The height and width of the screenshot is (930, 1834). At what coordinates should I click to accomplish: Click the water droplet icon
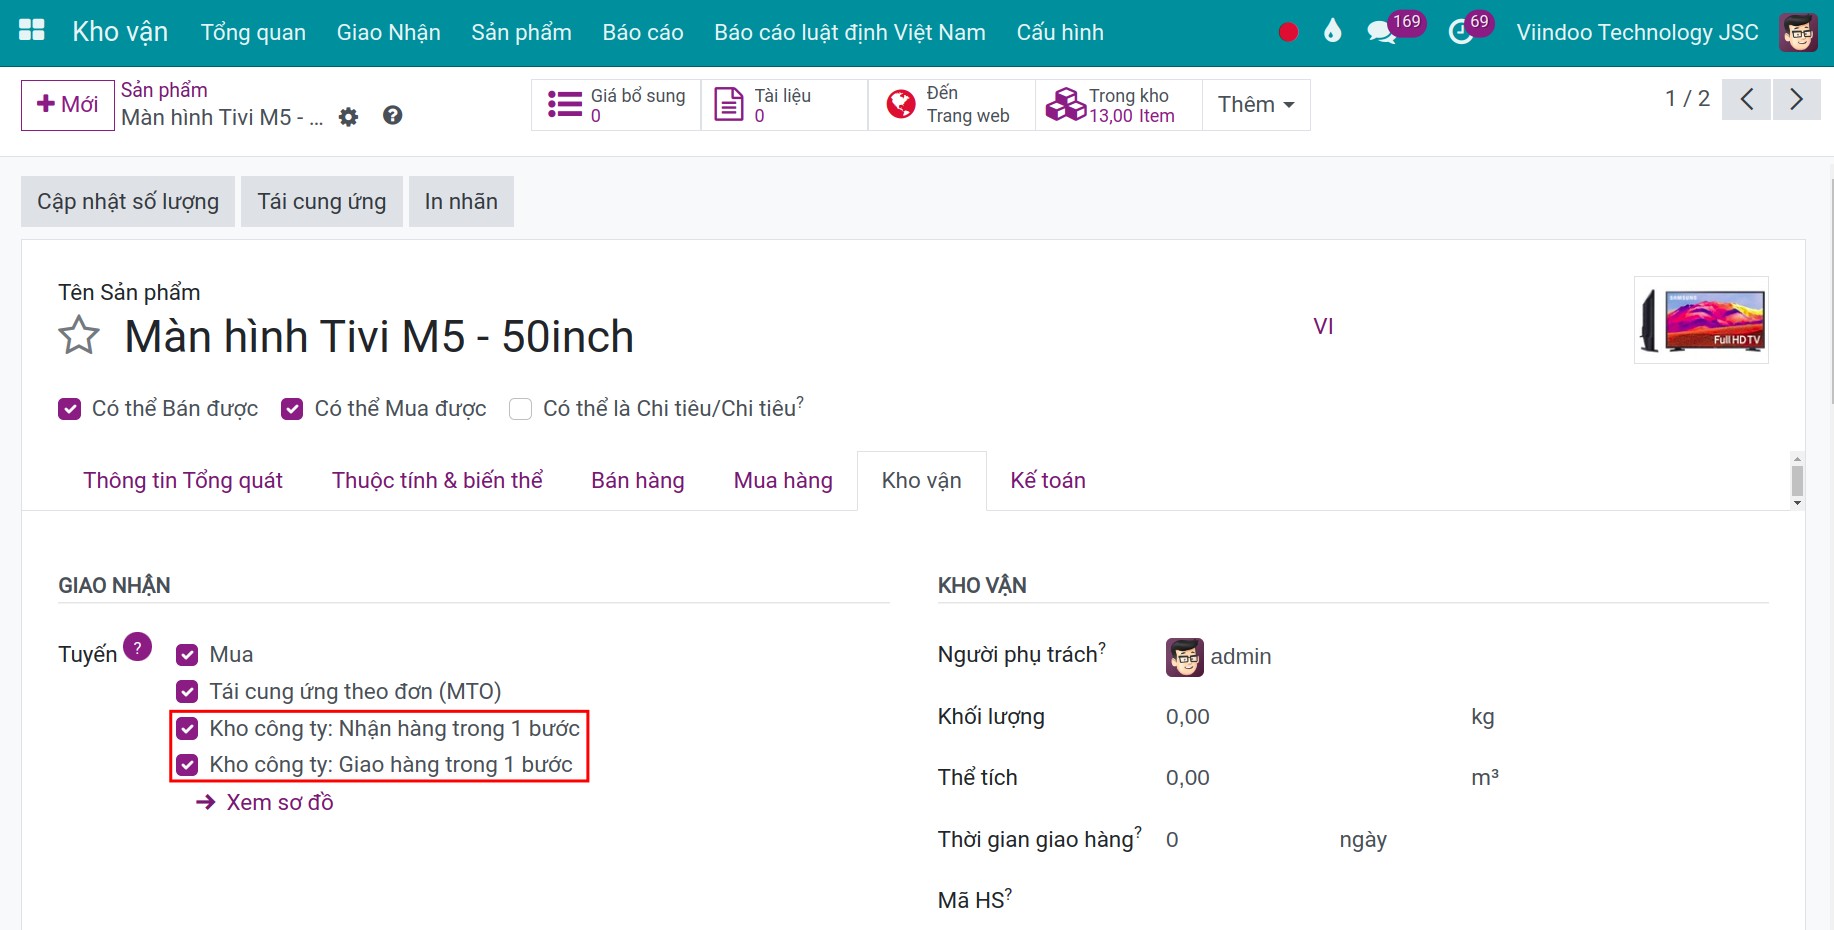pyautogui.click(x=1332, y=32)
